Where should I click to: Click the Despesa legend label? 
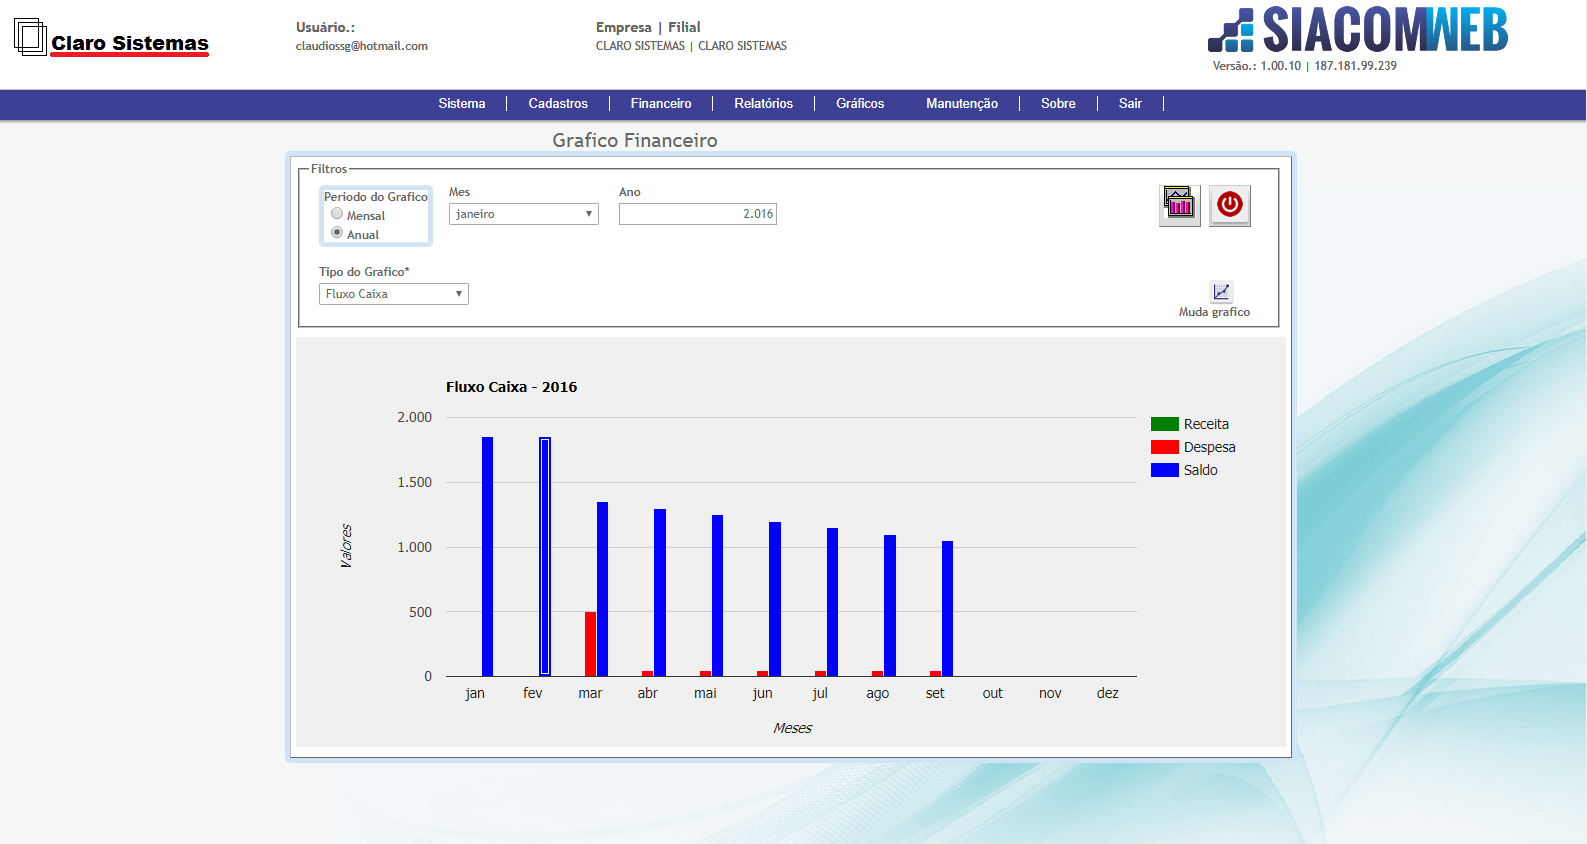pyautogui.click(x=1210, y=447)
